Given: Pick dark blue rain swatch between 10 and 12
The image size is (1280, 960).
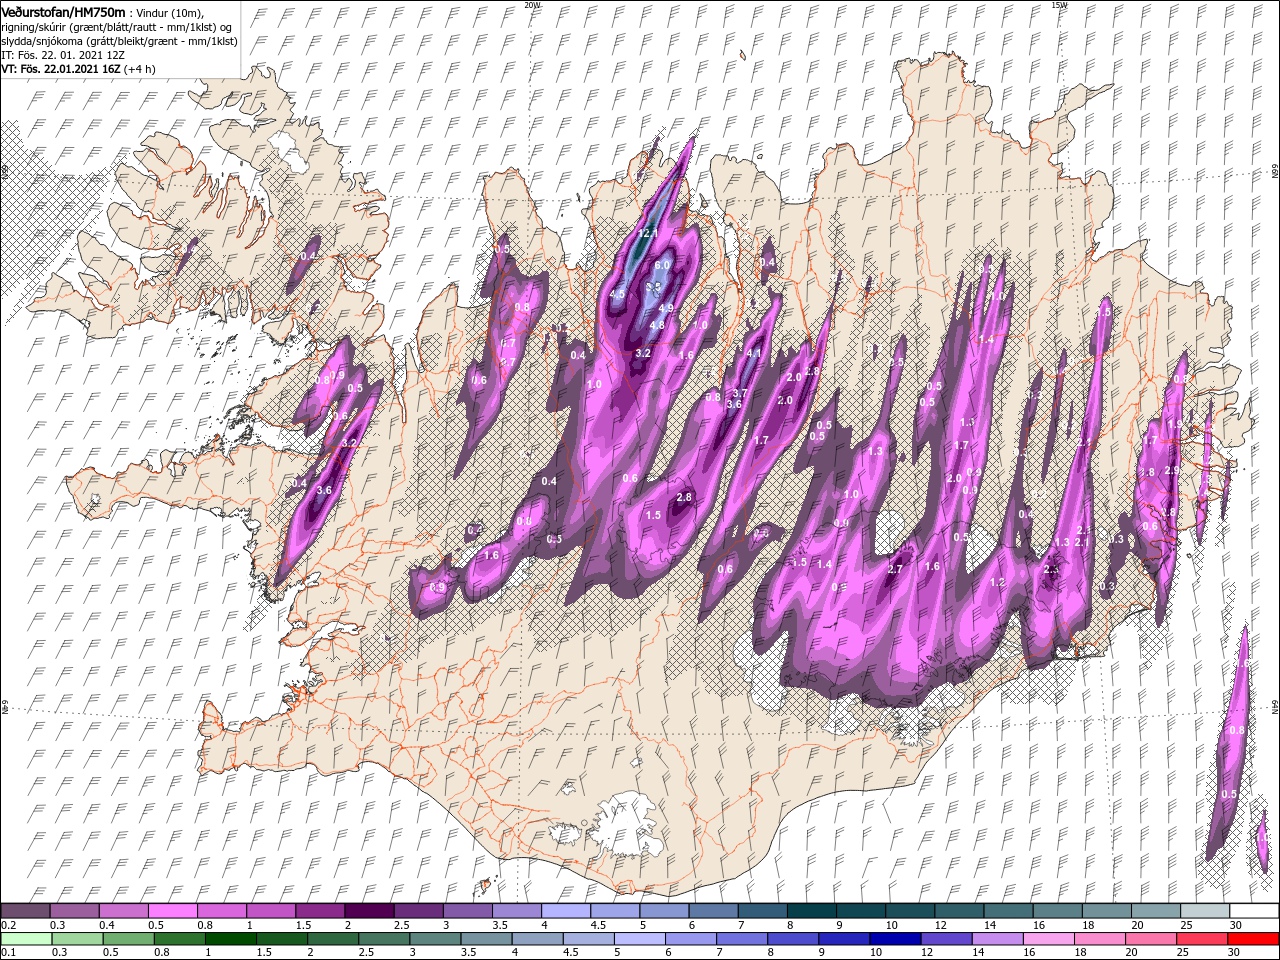Looking at the screenshot, I should pyautogui.click(x=894, y=939).
